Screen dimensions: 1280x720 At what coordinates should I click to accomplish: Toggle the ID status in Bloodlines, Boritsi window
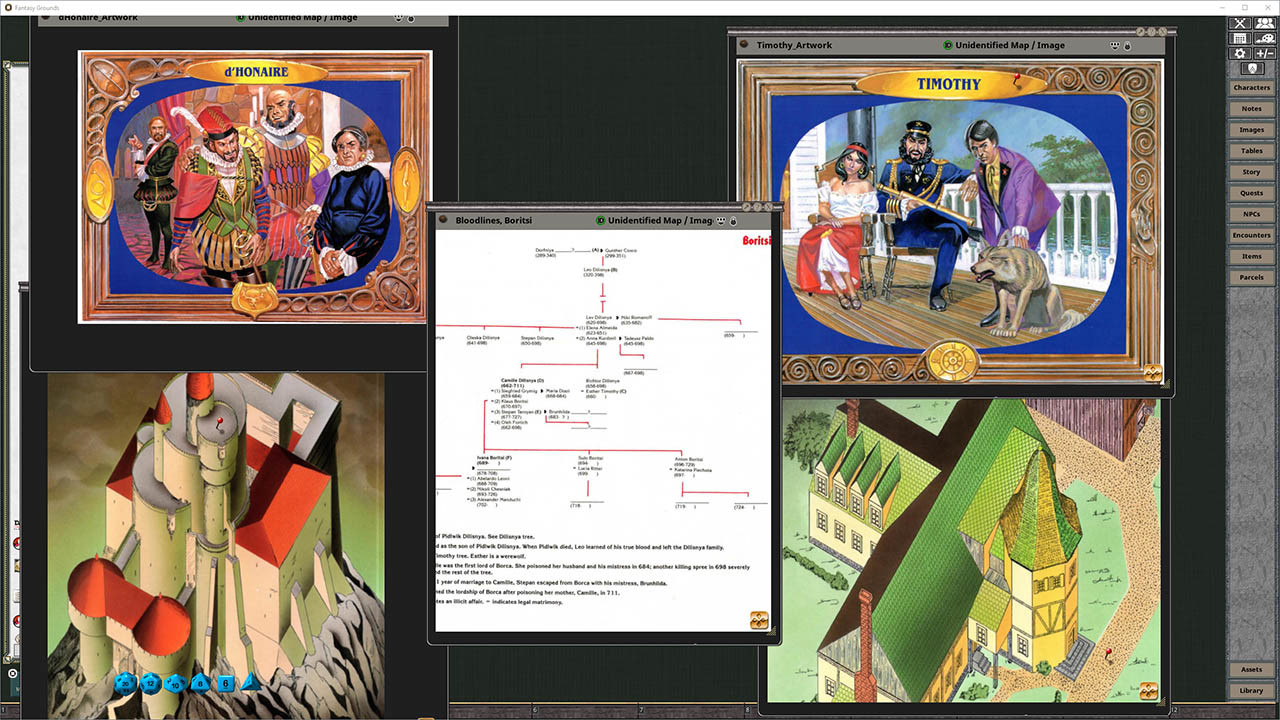(x=600, y=220)
